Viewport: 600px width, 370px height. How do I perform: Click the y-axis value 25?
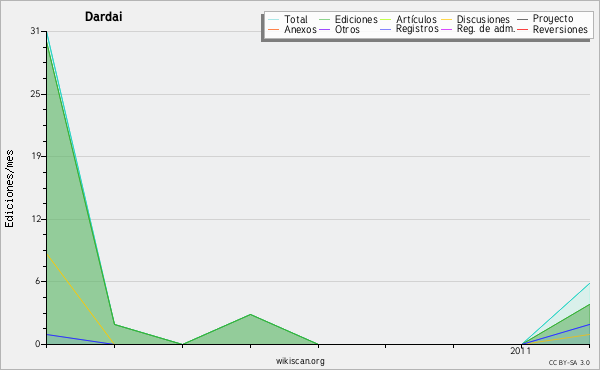click(x=35, y=94)
